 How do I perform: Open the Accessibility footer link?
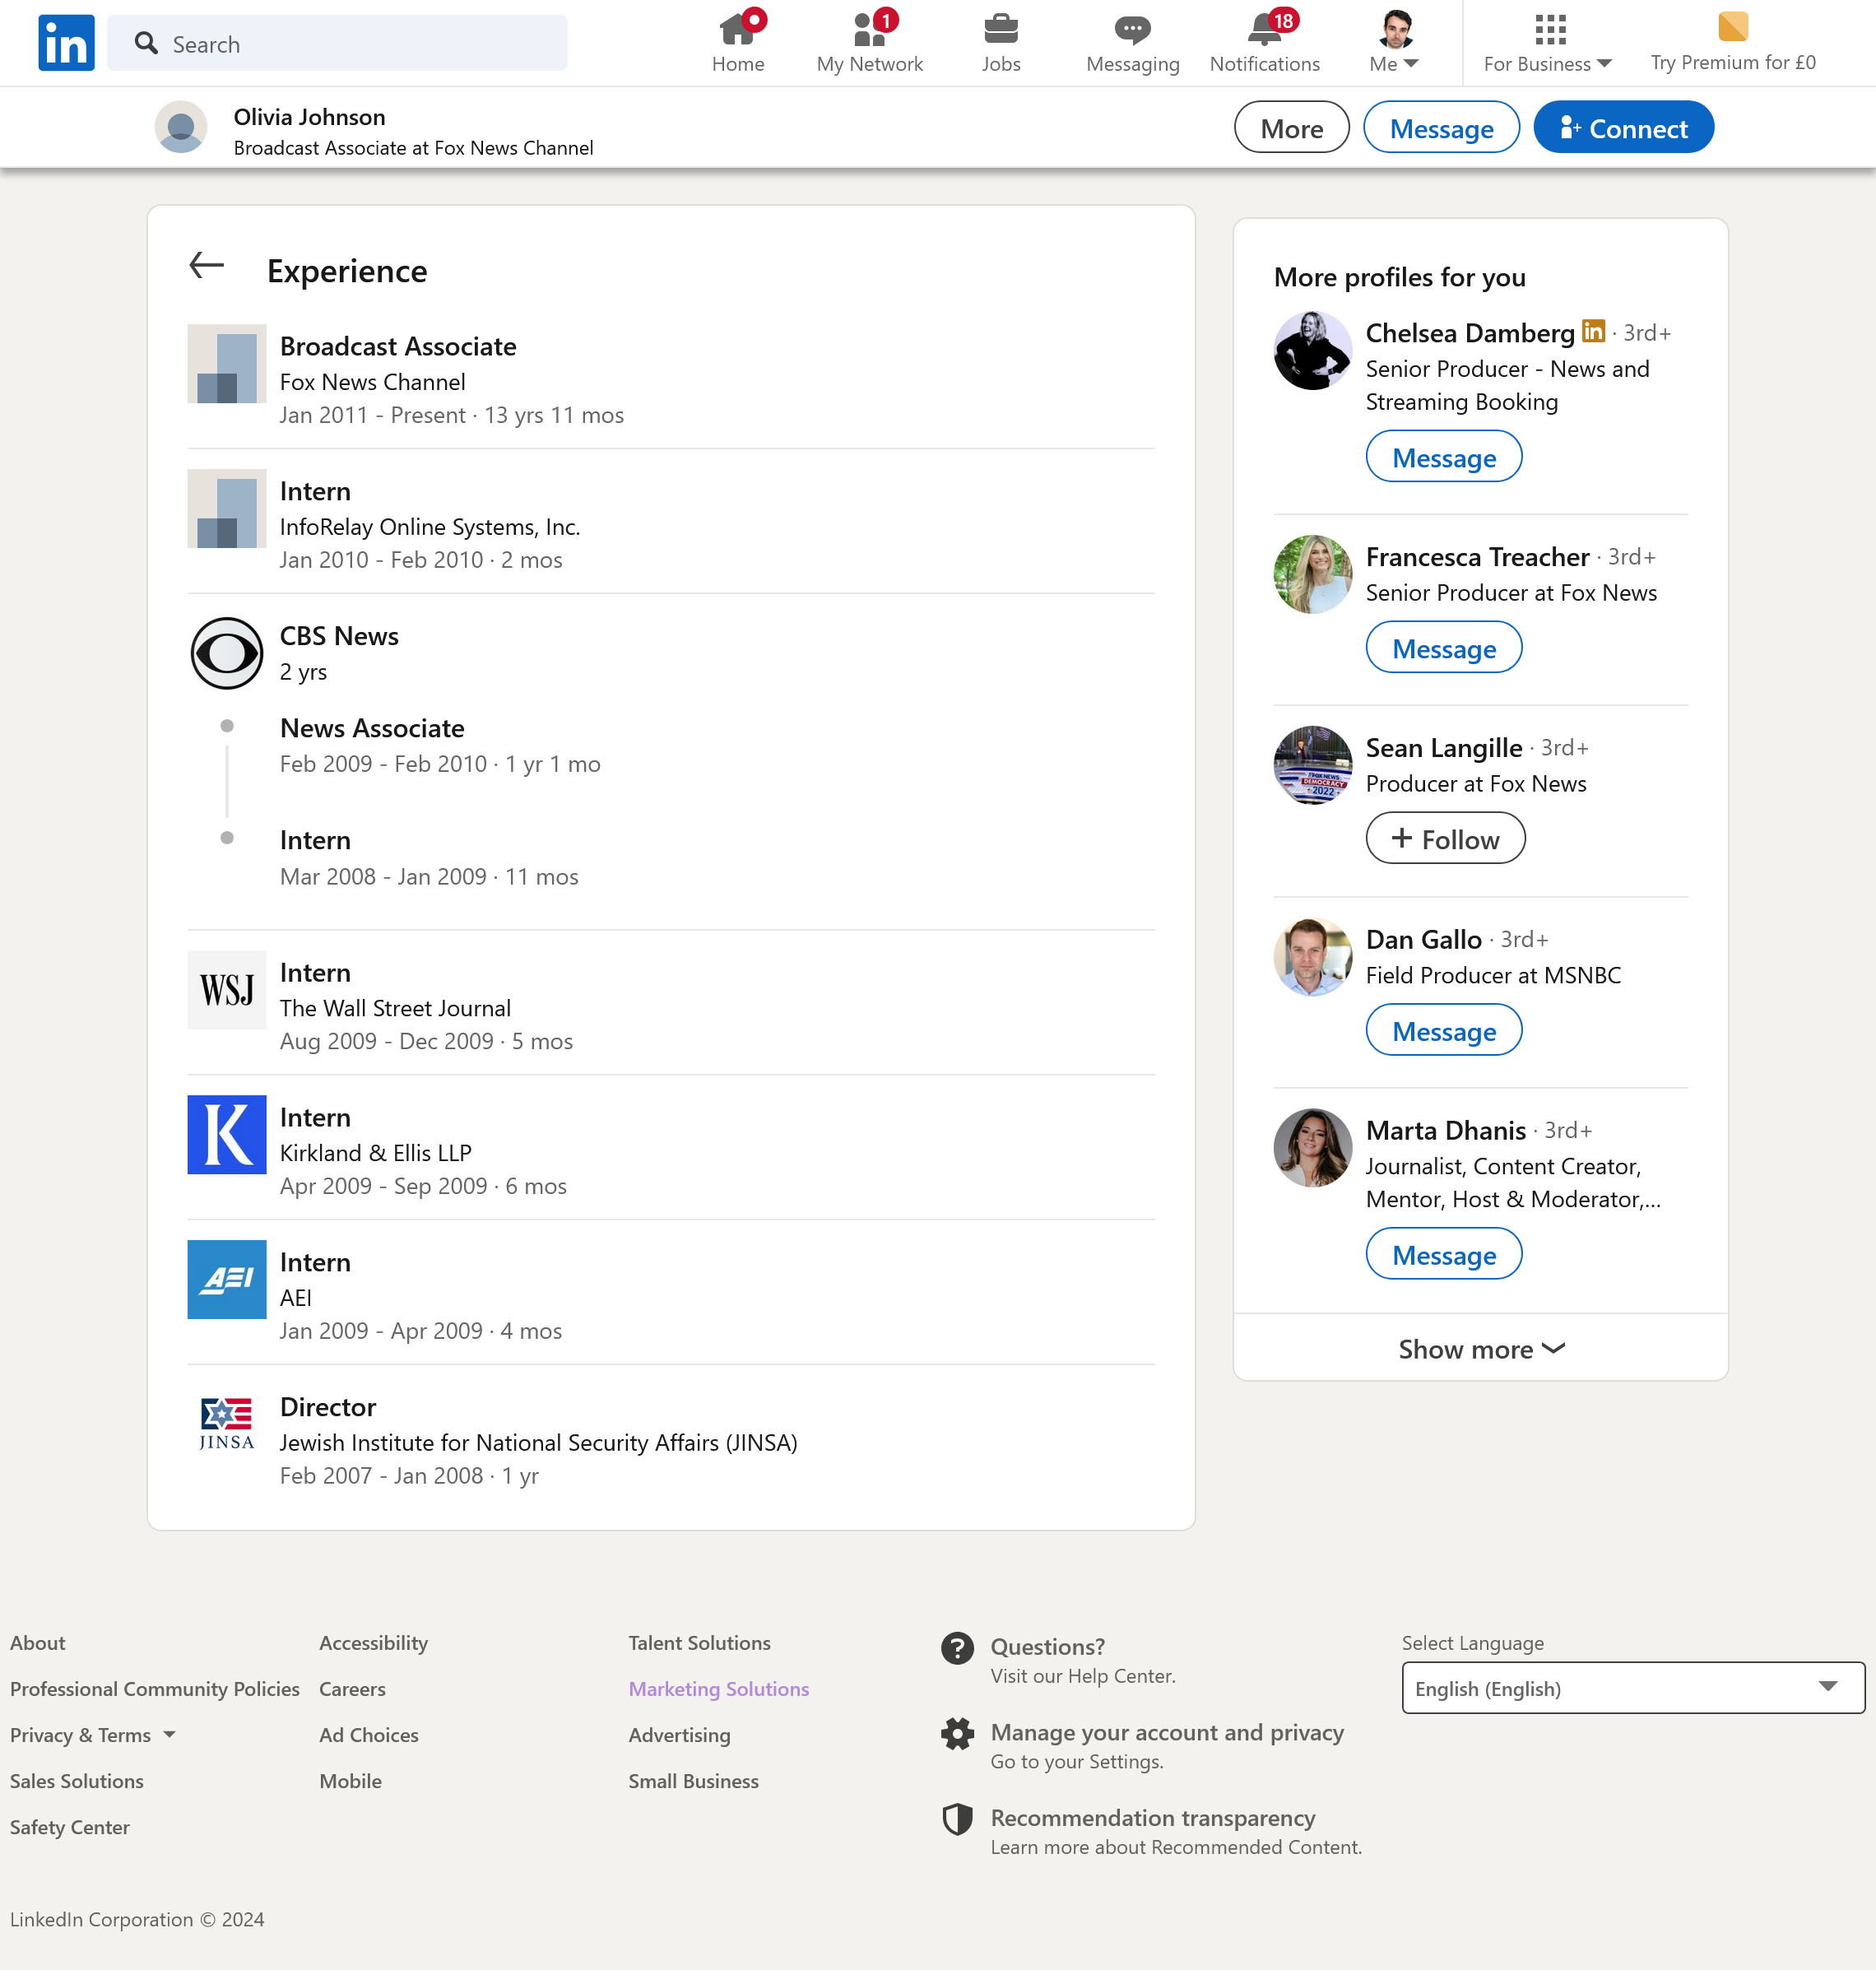373,1643
